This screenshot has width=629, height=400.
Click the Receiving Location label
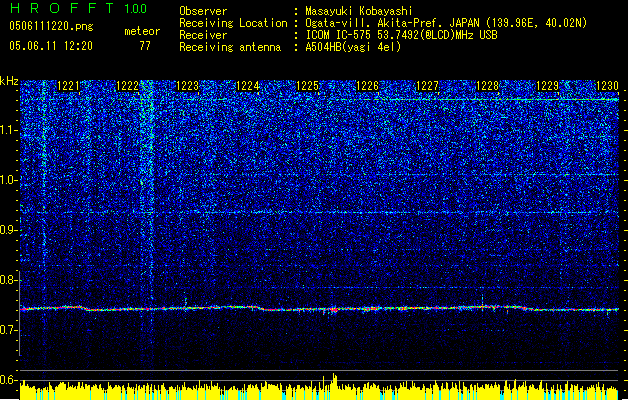pyautogui.click(x=233, y=23)
